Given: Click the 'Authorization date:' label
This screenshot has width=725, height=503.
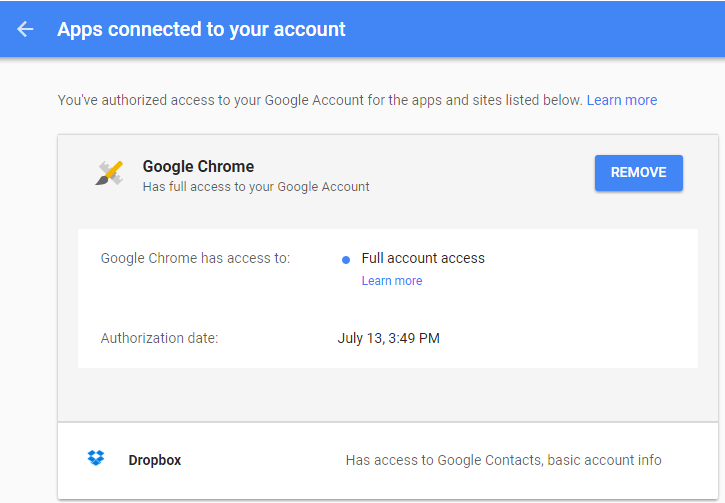Looking at the screenshot, I should tap(159, 338).
